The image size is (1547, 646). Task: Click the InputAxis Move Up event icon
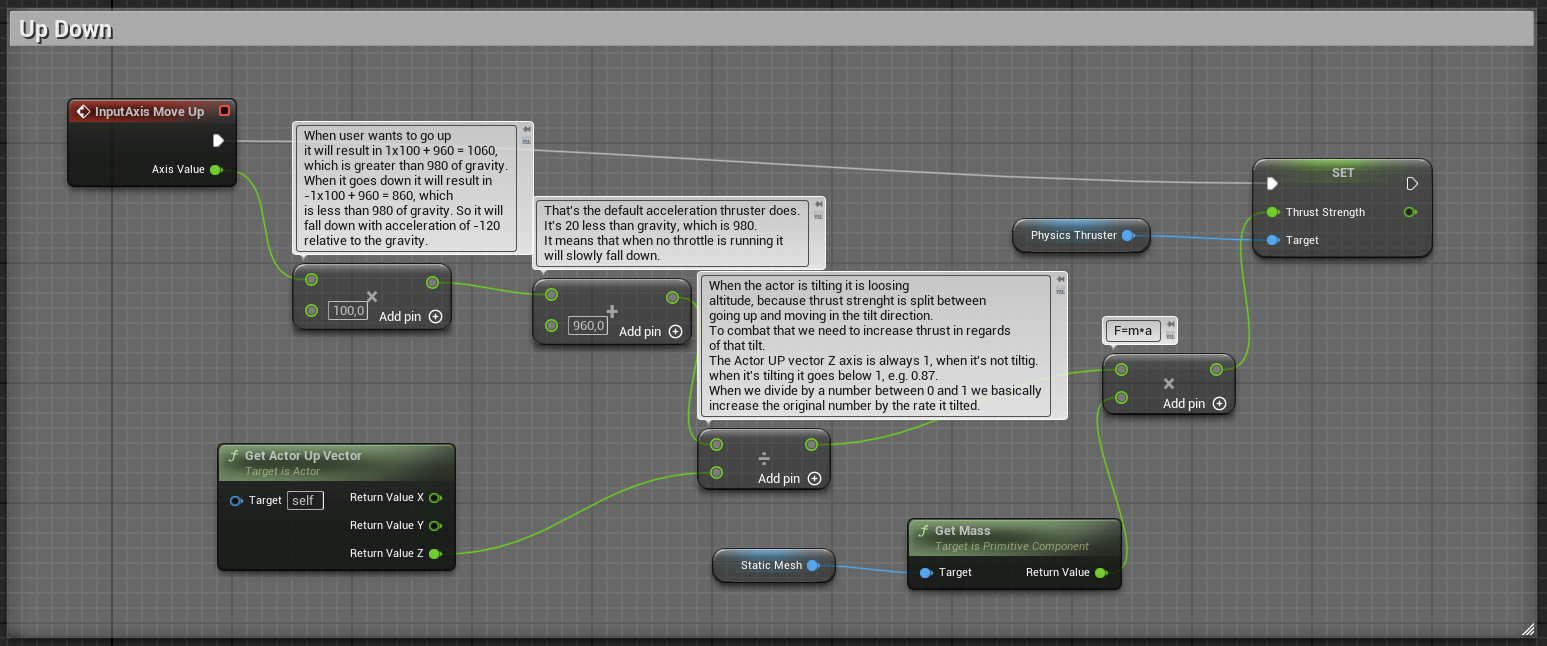point(84,112)
